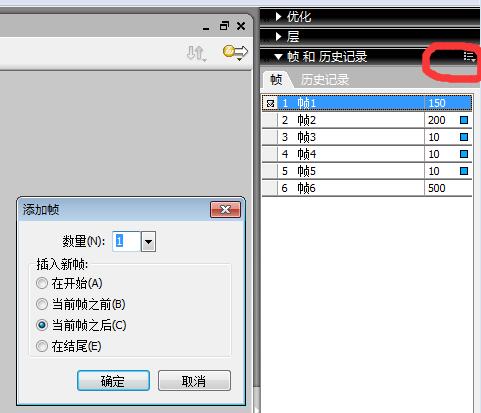Click the blue square marker on frame 2
481x413 pixels.
pos(464,120)
